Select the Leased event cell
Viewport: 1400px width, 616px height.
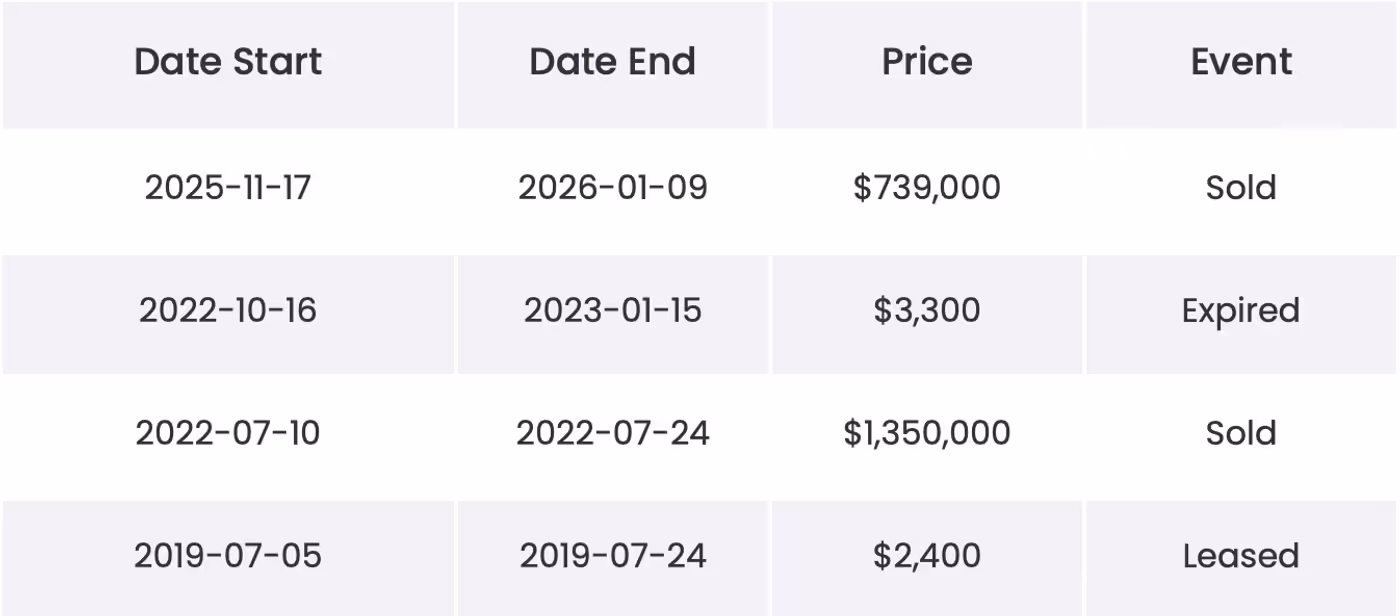pos(1241,556)
